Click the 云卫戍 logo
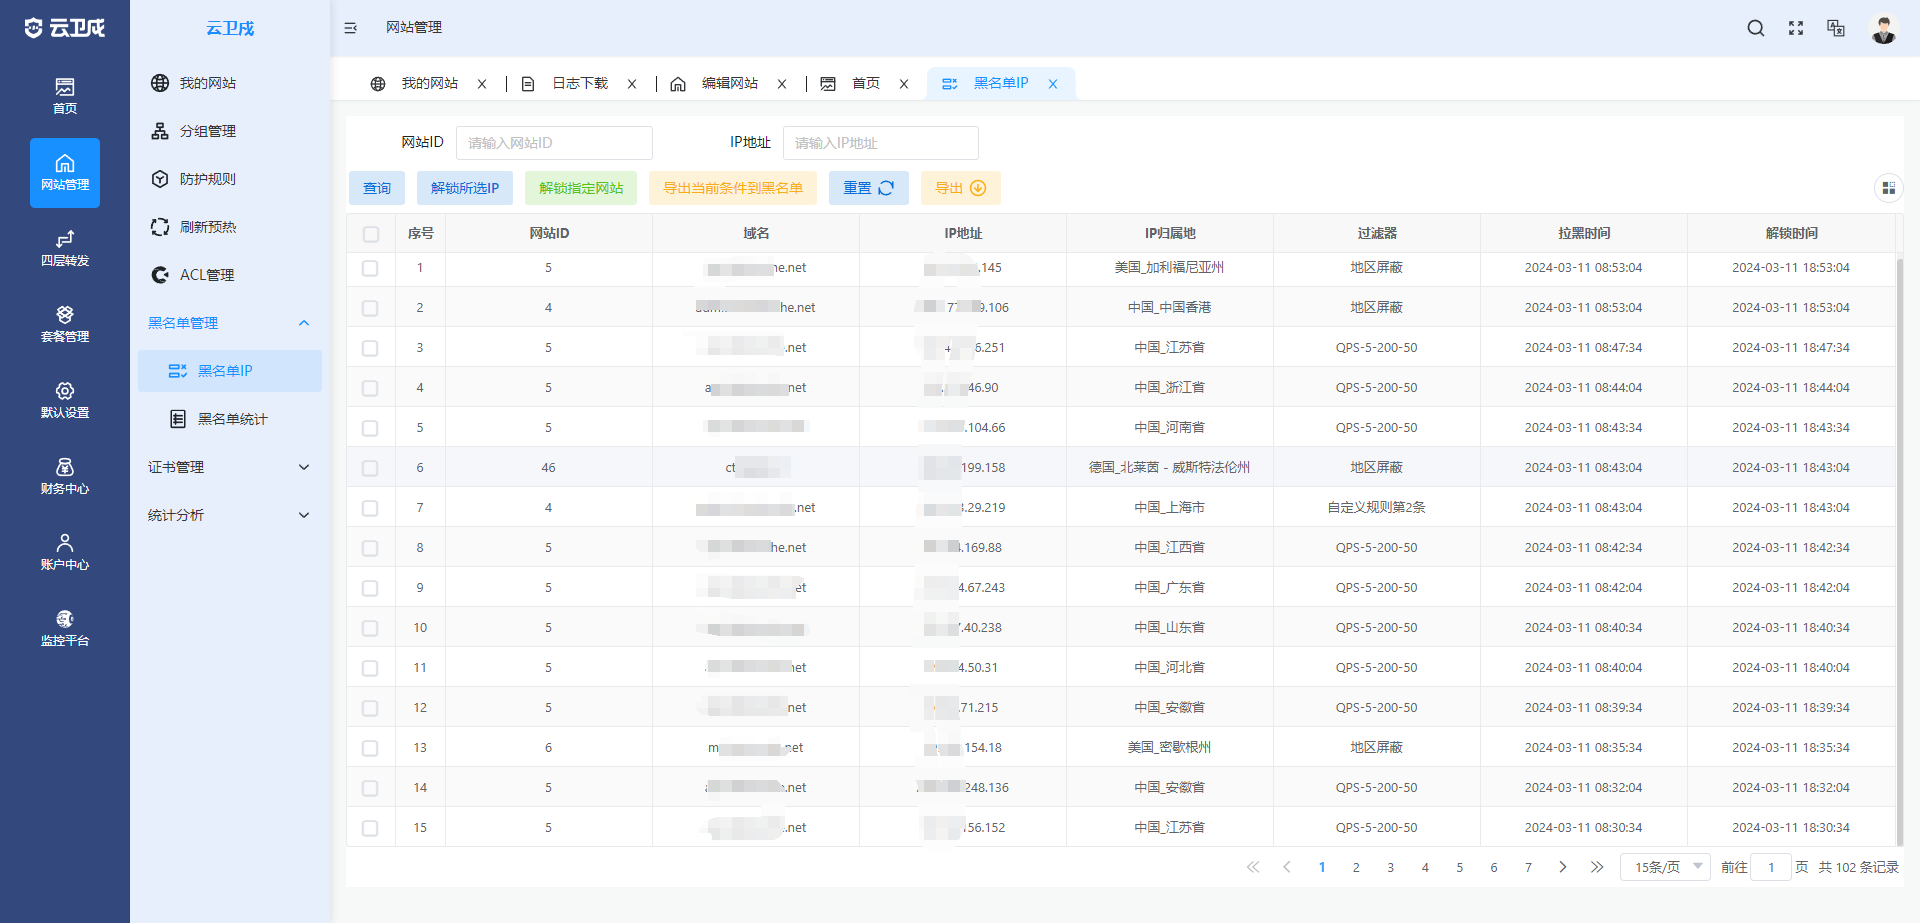This screenshot has height=923, width=1920. pyautogui.click(x=65, y=28)
